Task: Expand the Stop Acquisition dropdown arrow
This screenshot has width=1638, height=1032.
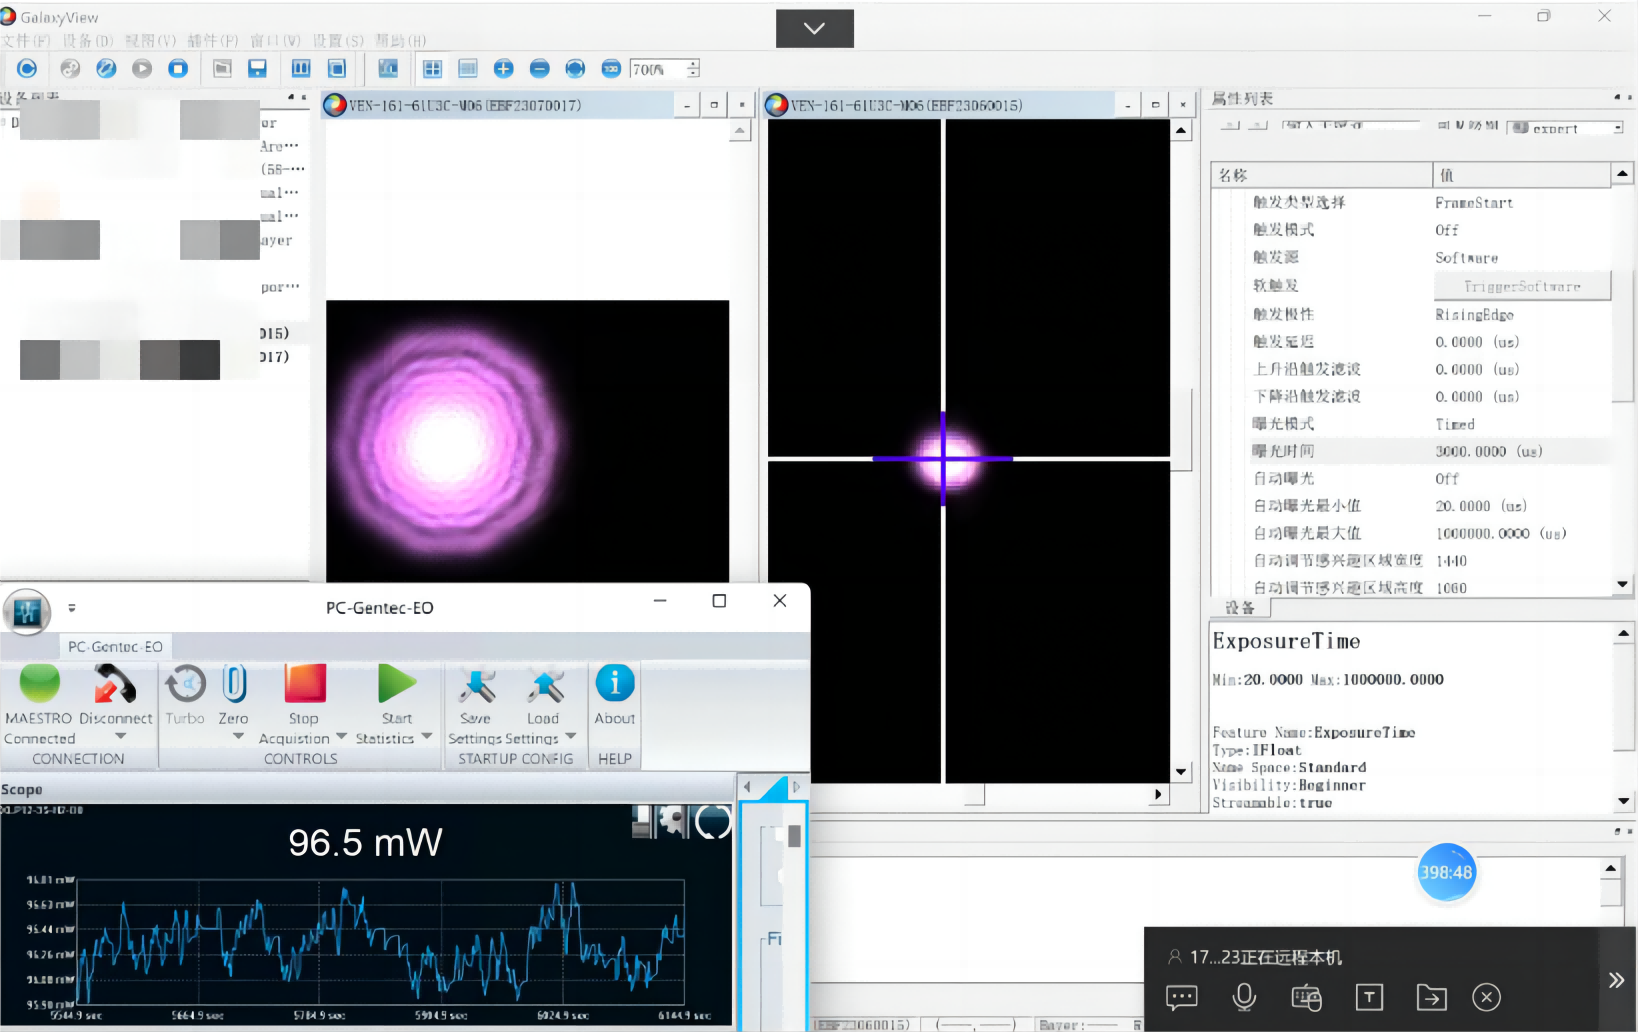Action: click(x=341, y=737)
